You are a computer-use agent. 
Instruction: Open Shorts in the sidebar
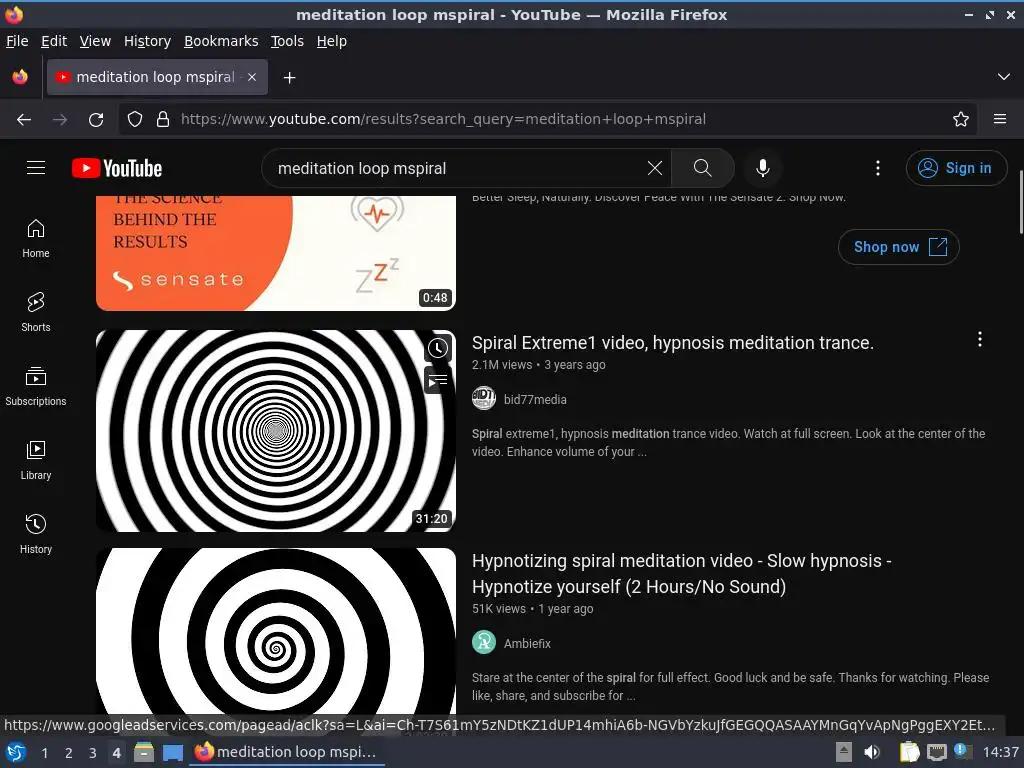36,312
